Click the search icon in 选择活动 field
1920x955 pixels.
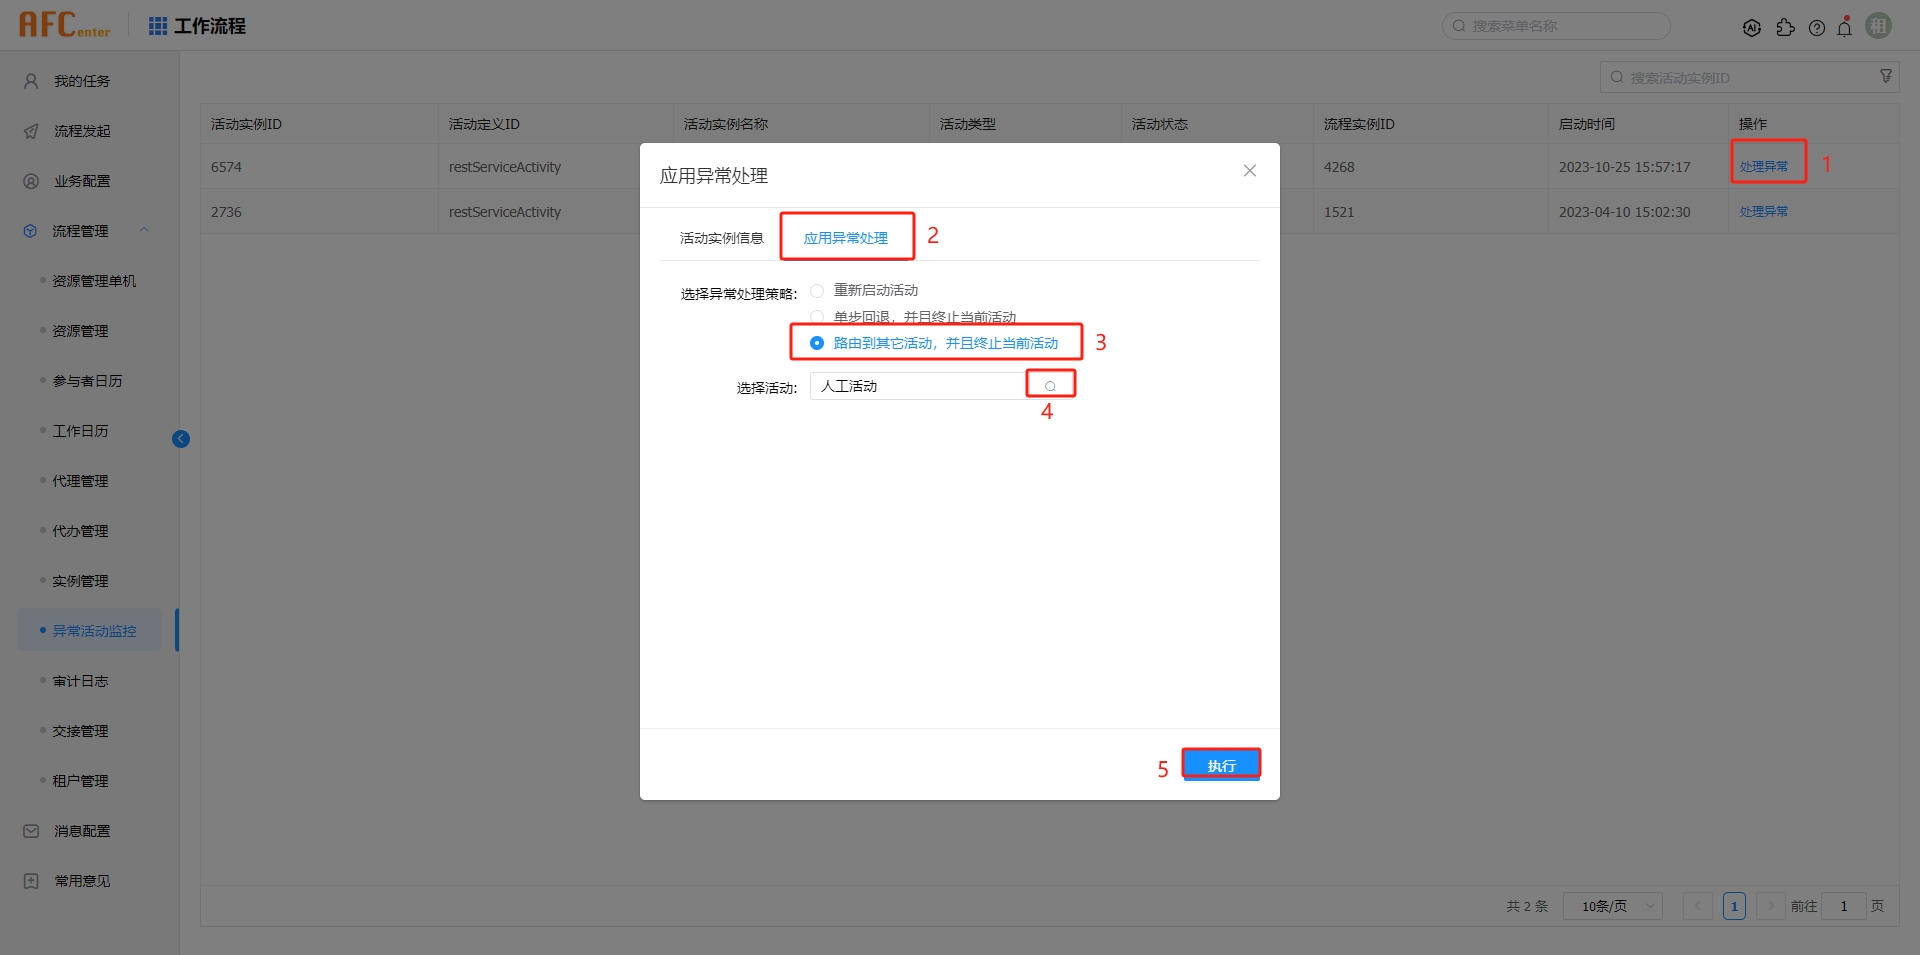click(1050, 386)
